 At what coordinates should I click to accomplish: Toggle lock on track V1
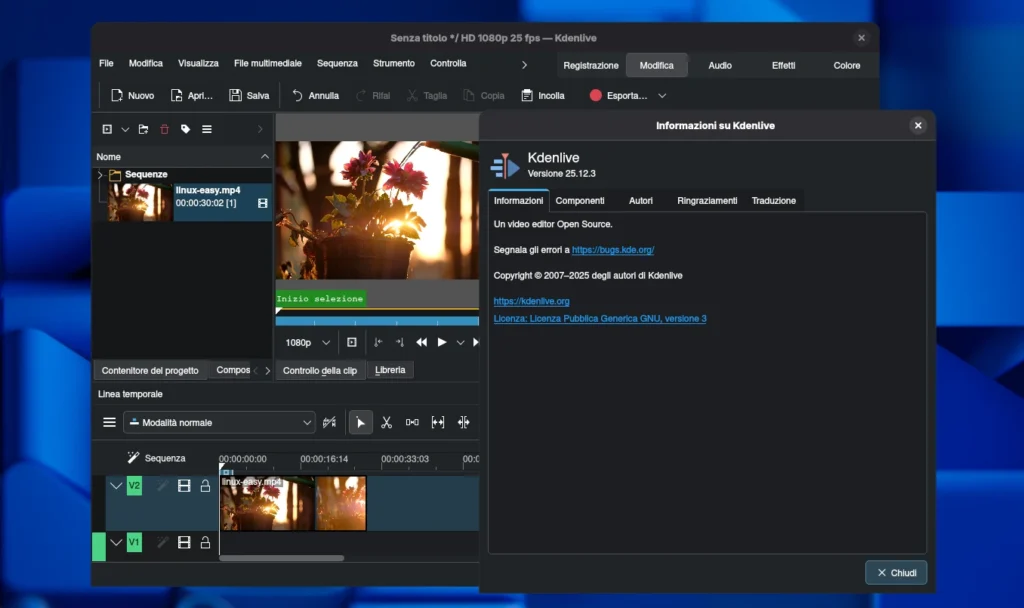(x=205, y=542)
